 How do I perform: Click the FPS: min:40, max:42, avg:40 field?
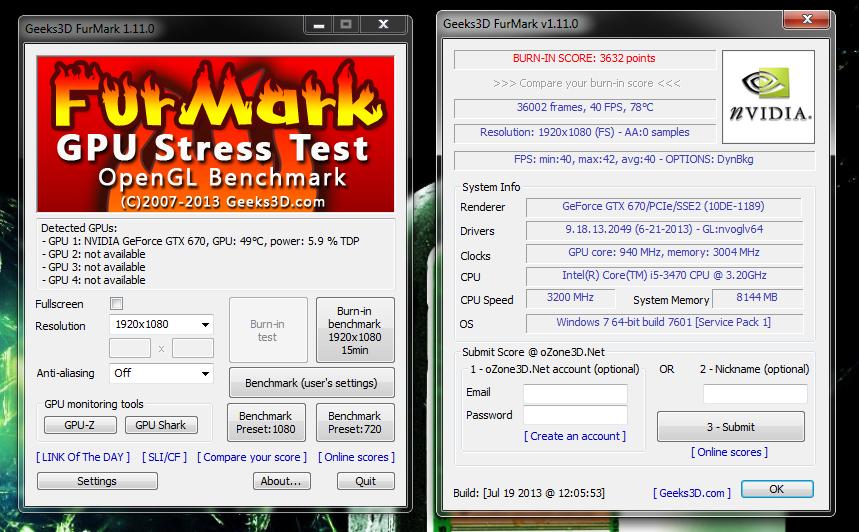pyautogui.click(x=634, y=159)
